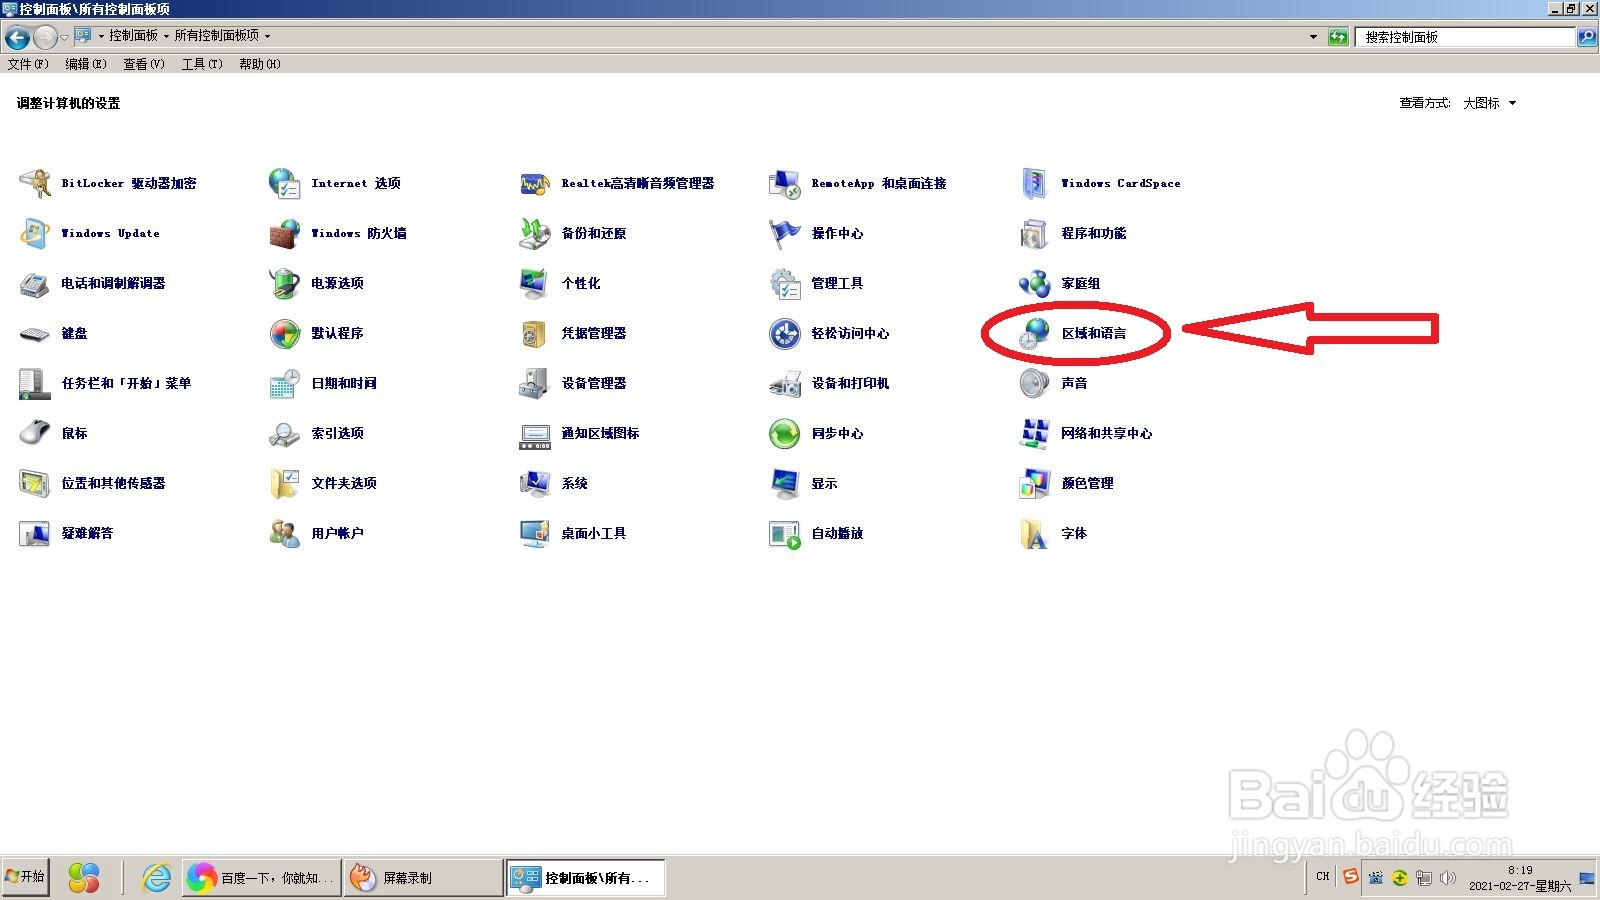Open the 声音 icon

[x=1035, y=383]
